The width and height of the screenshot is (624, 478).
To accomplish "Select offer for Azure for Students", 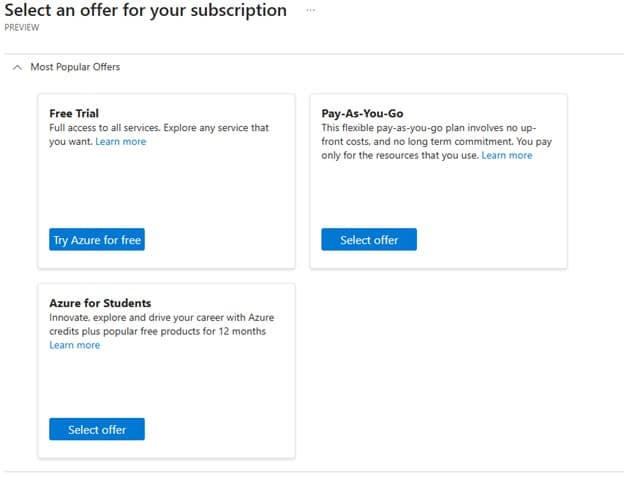I will click(97, 429).
